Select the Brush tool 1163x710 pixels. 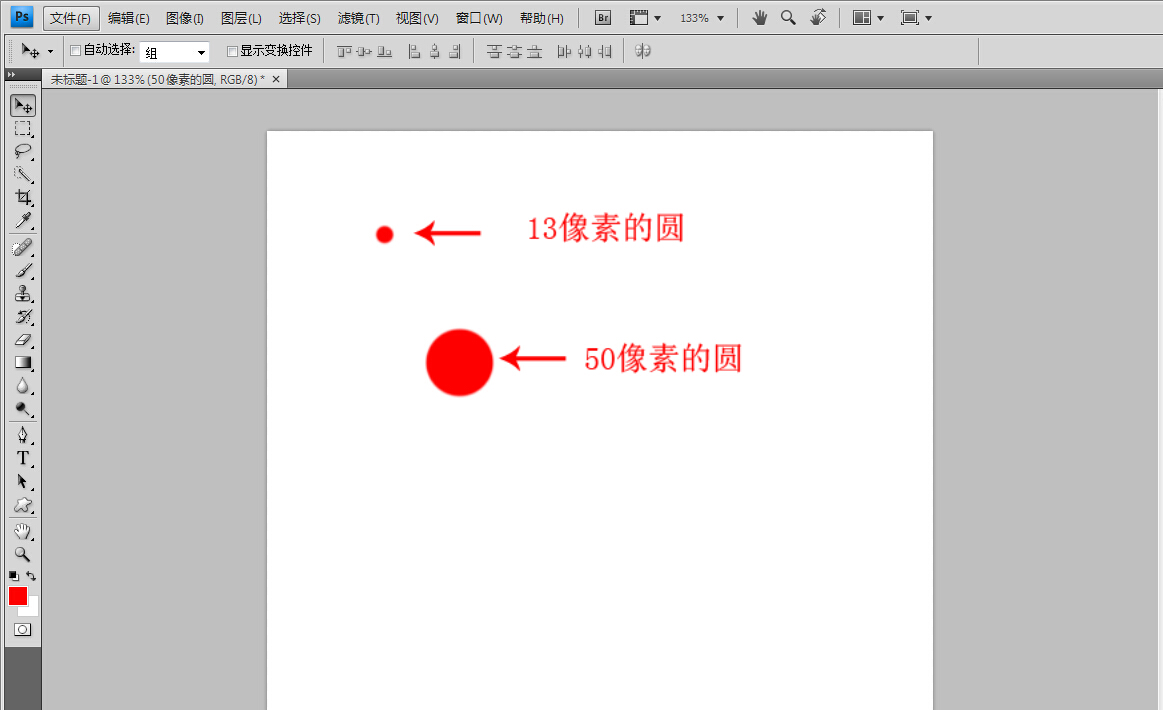tap(23, 270)
